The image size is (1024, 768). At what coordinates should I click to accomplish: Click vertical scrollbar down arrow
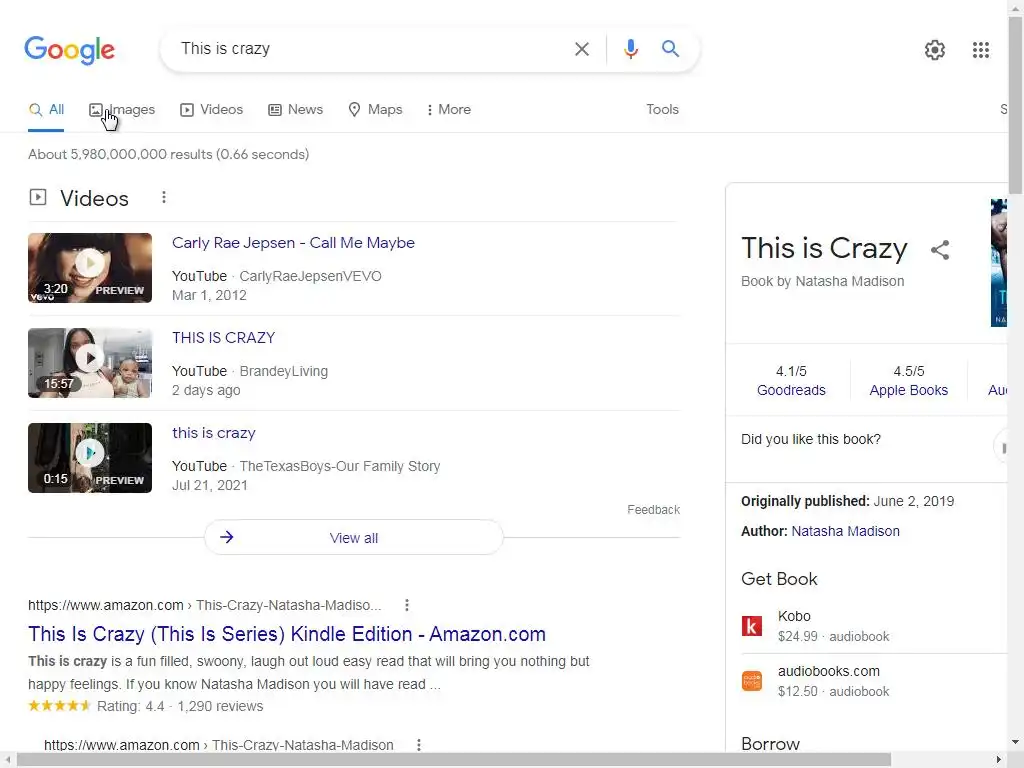[1016, 742]
